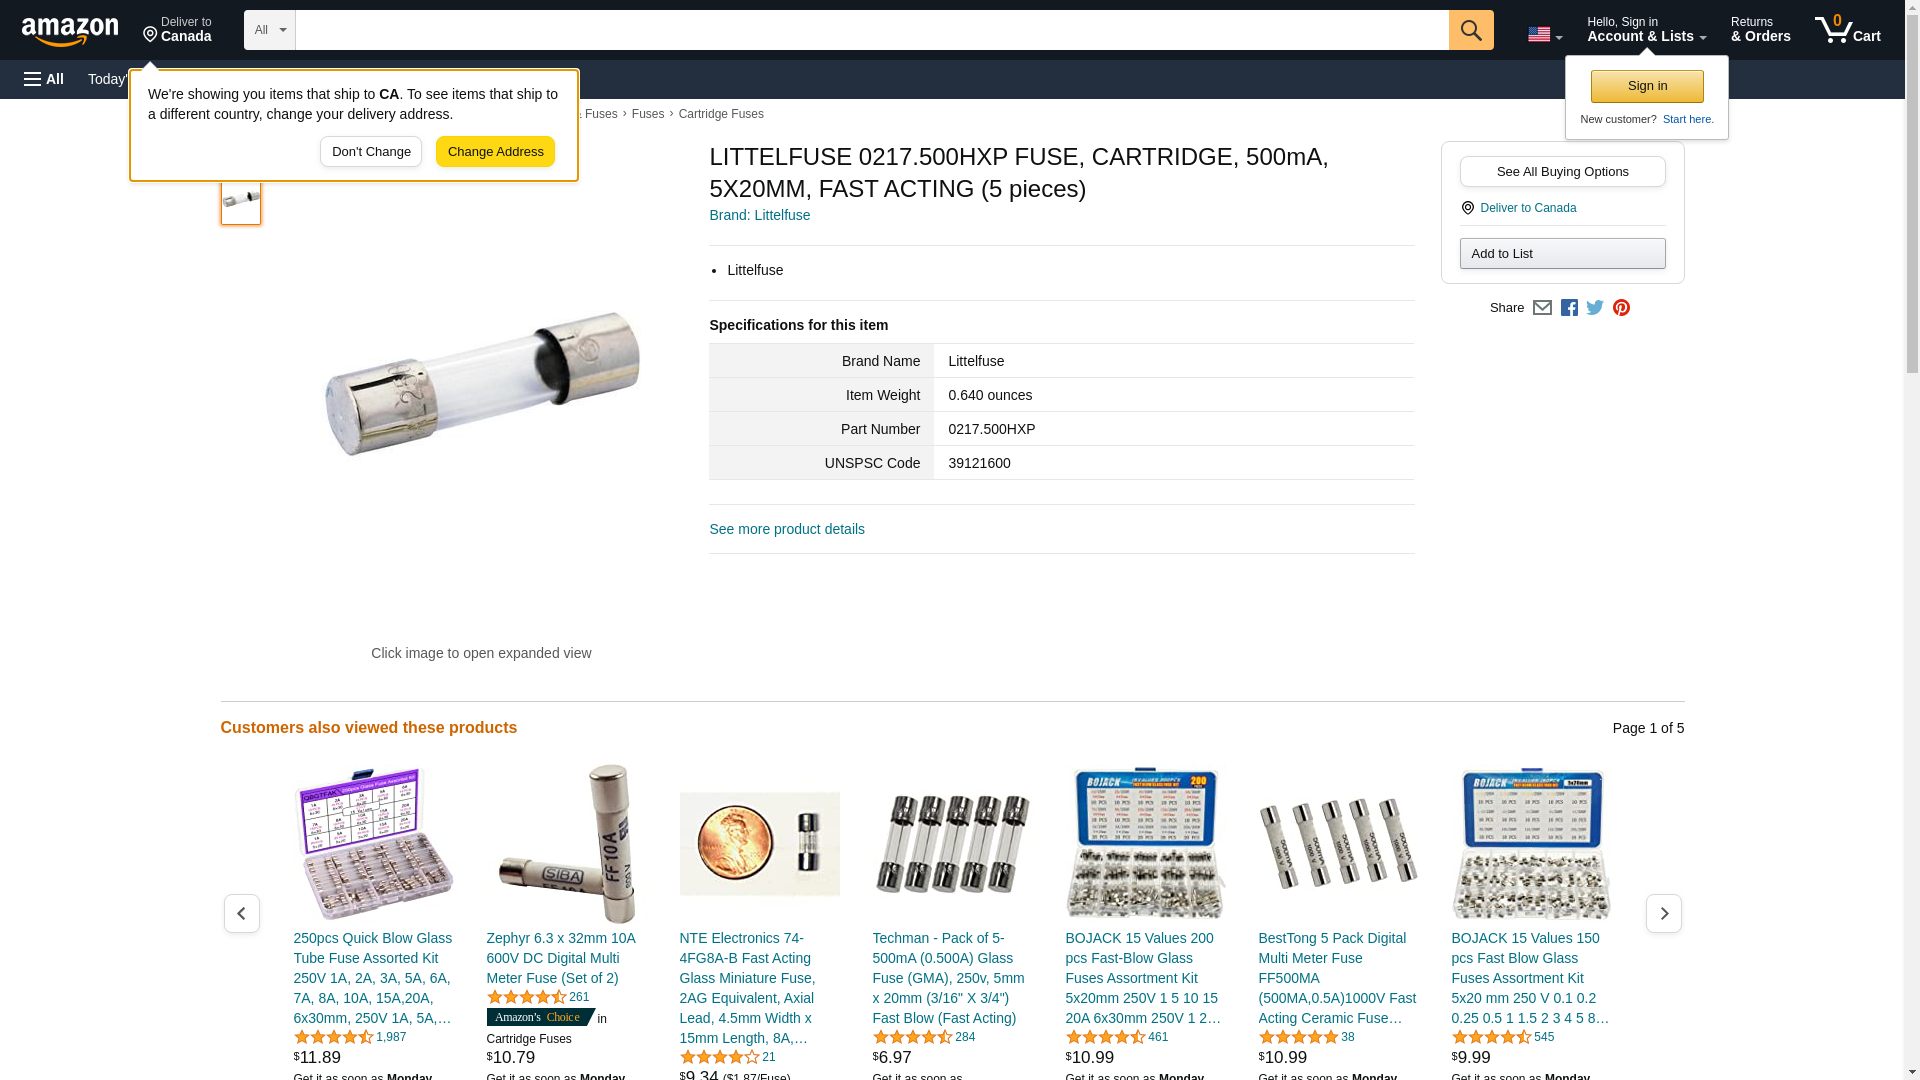Select the Fuses breadcrumb link
The width and height of the screenshot is (1920, 1080).
tap(648, 114)
